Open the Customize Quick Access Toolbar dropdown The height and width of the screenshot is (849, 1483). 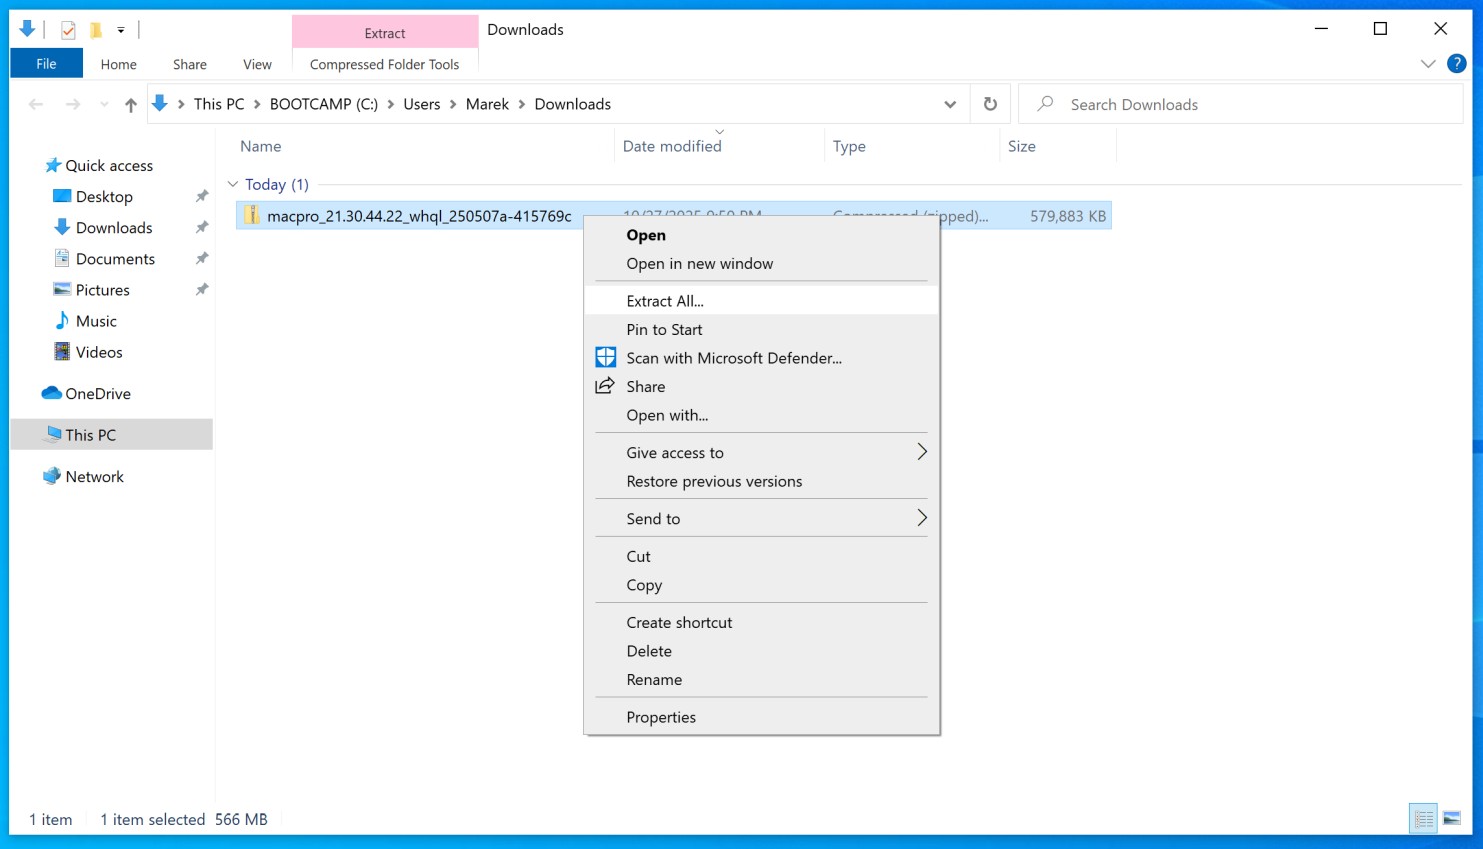click(x=121, y=29)
